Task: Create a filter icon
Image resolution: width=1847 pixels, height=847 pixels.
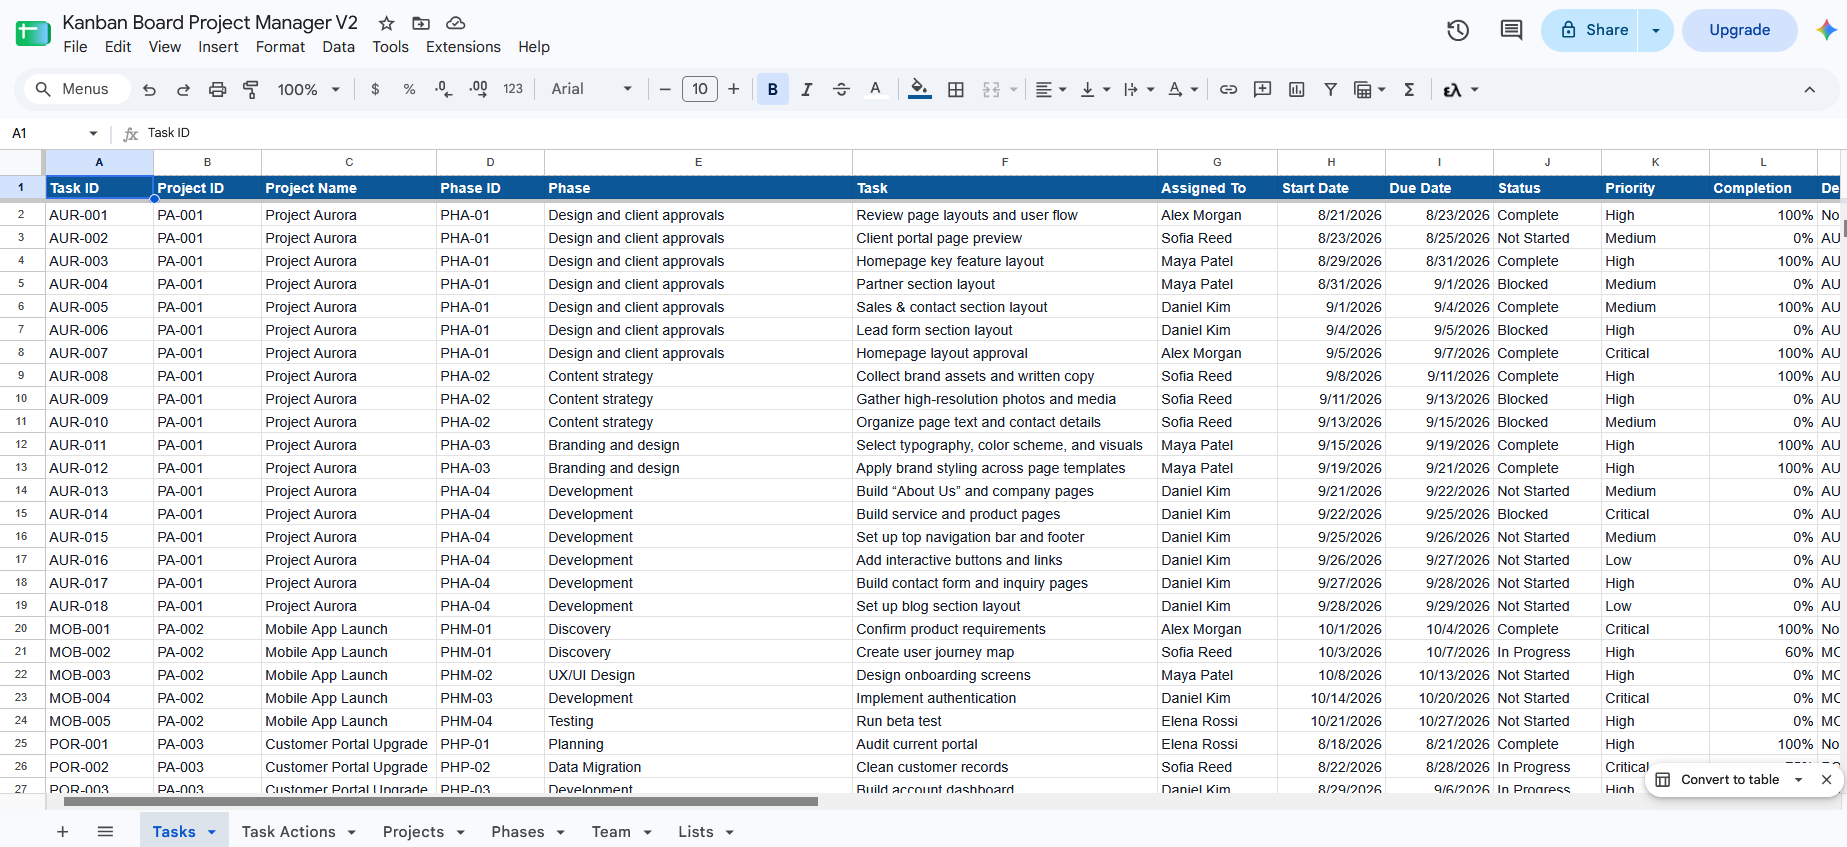Action: [1330, 90]
